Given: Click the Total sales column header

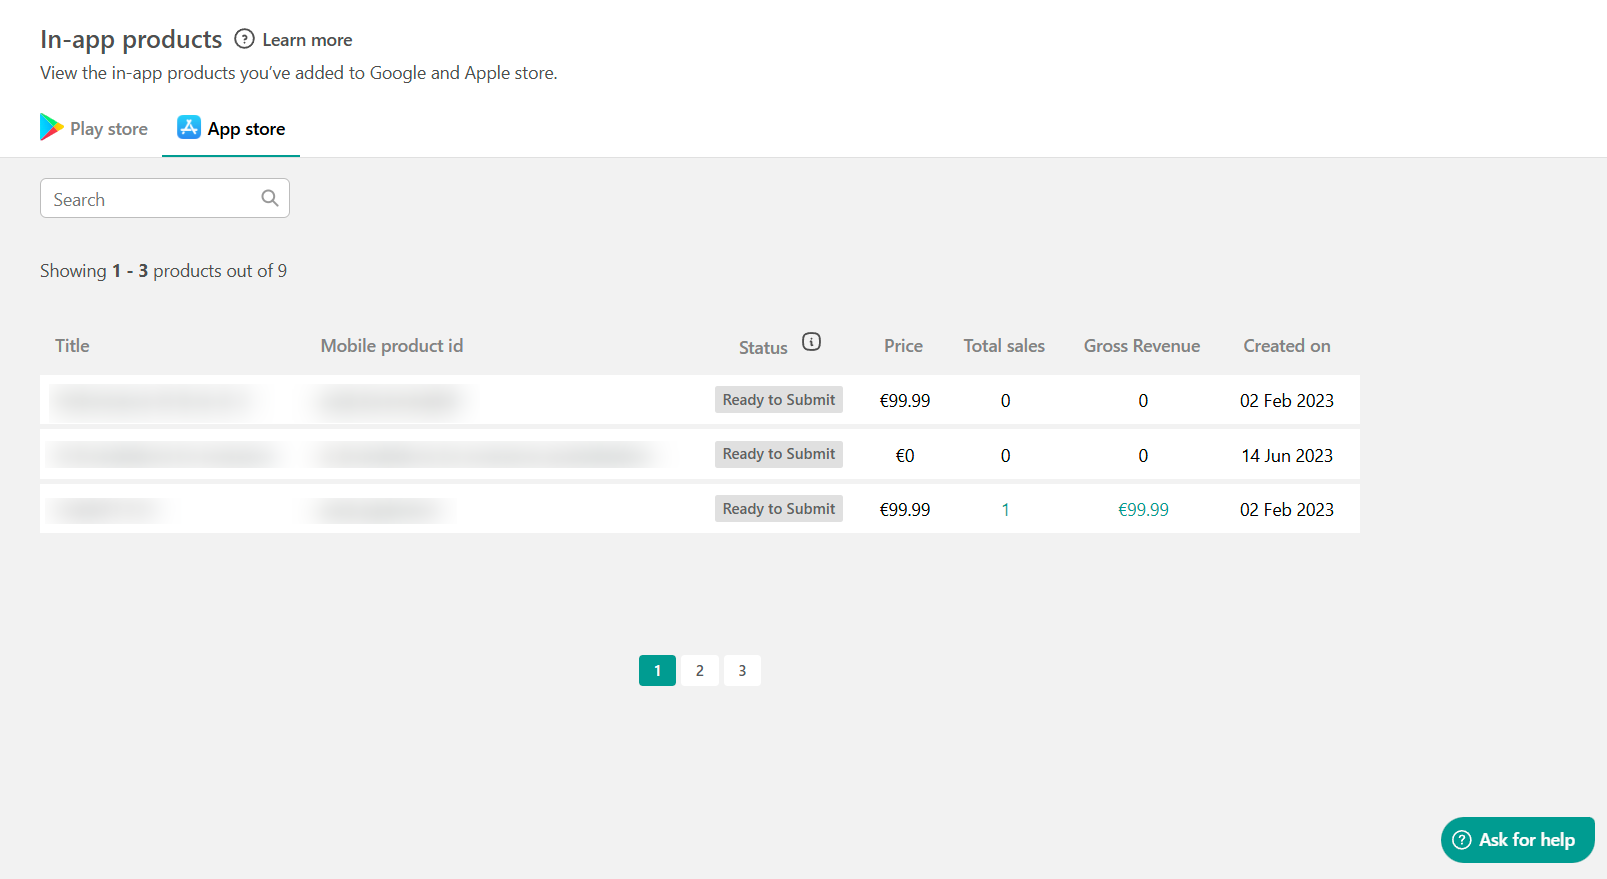Looking at the screenshot, I should coord(1004,346).
